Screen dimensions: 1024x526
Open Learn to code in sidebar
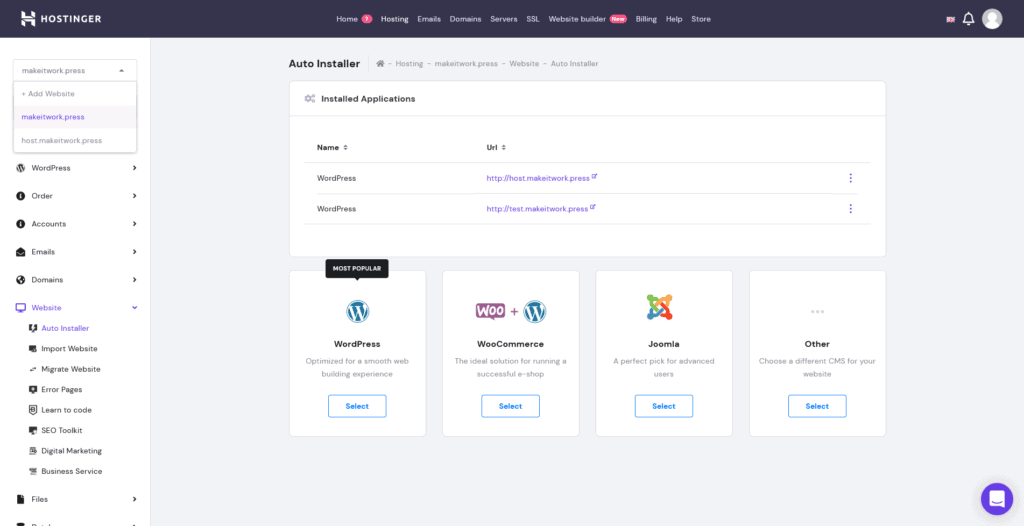66,410
